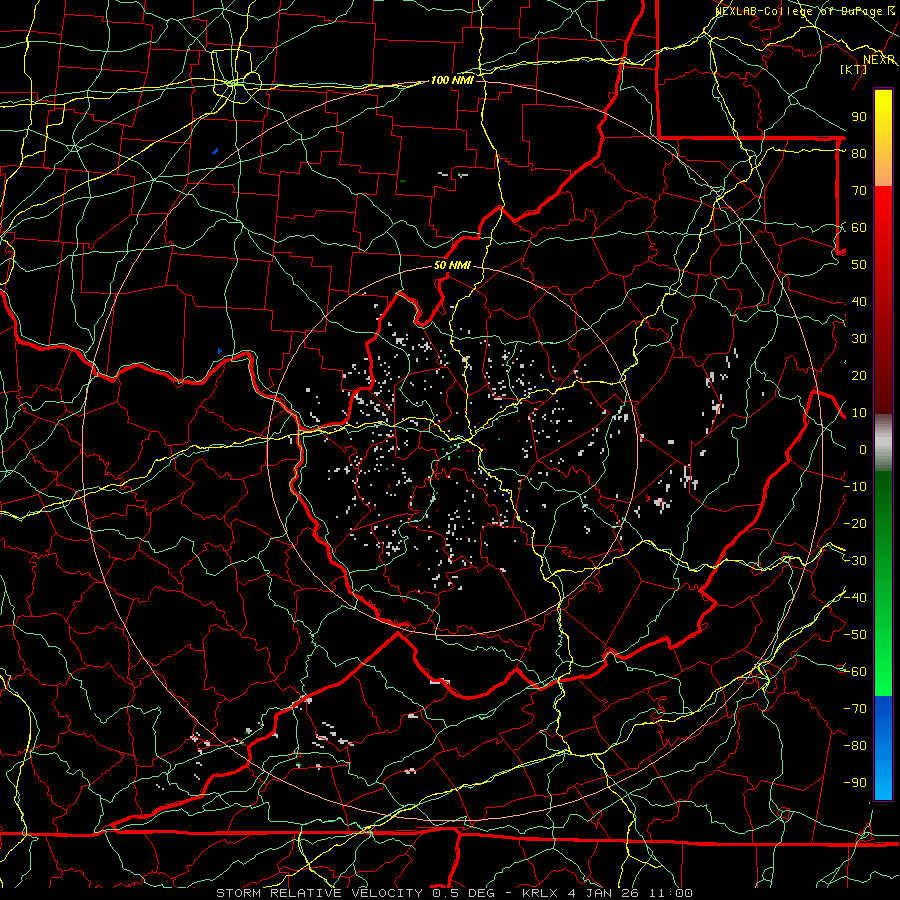The width and height of the screenshot is (900, 900).
Task: Click the -40 value on the velocity scale
Action: click(855, 598)
